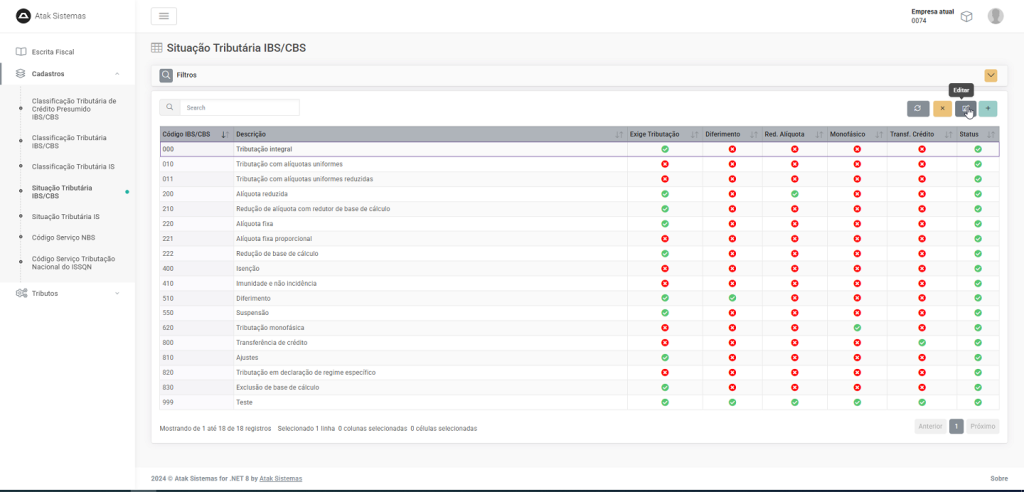Open the Atak Sistemas footer link
Viewport: 1024px width, 492px height.
coord(280,479)
